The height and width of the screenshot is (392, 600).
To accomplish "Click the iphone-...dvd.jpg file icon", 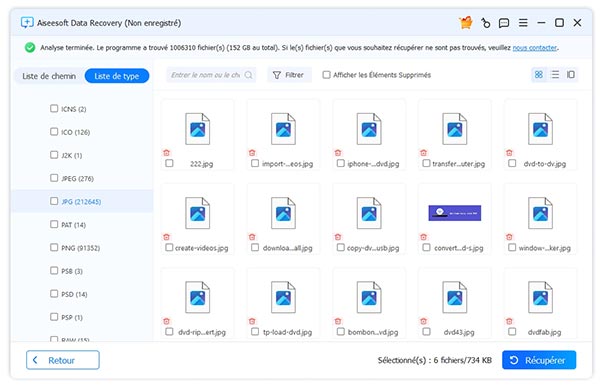I will coord(369,129).
